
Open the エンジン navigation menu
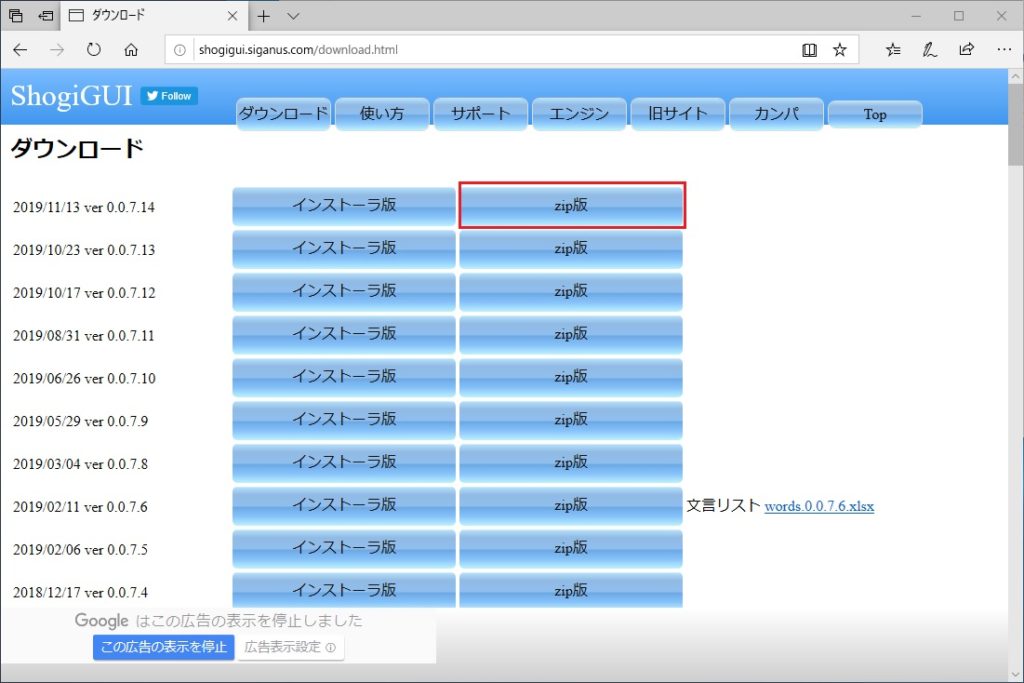(579, 114)
